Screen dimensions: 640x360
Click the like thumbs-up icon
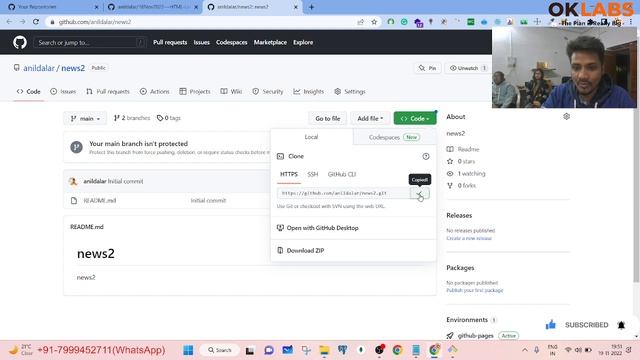[551, 325]
